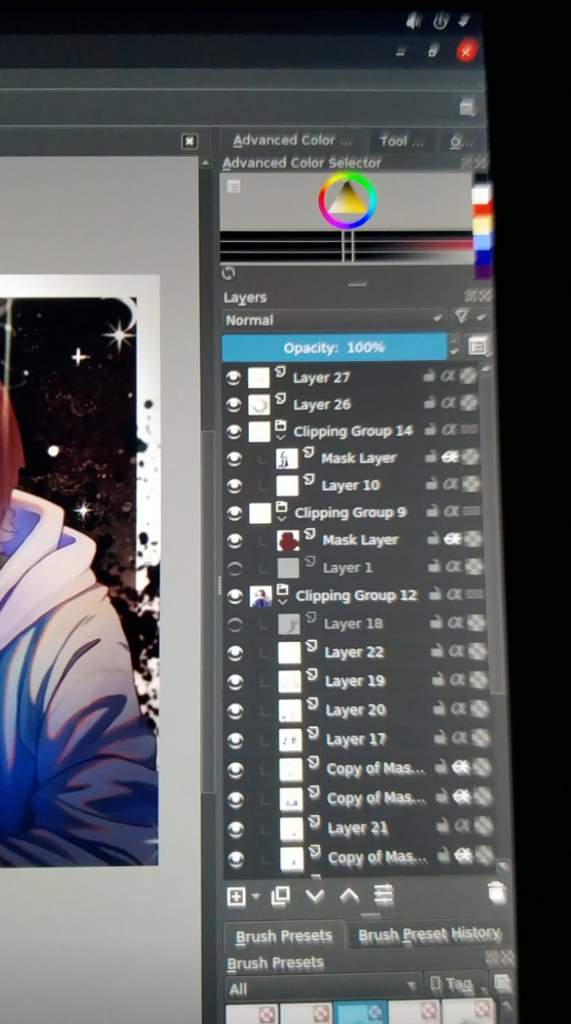Toggle the alpha lock on Layer 27
This screenshot has height=1024, width=571.
click(448, 376)
